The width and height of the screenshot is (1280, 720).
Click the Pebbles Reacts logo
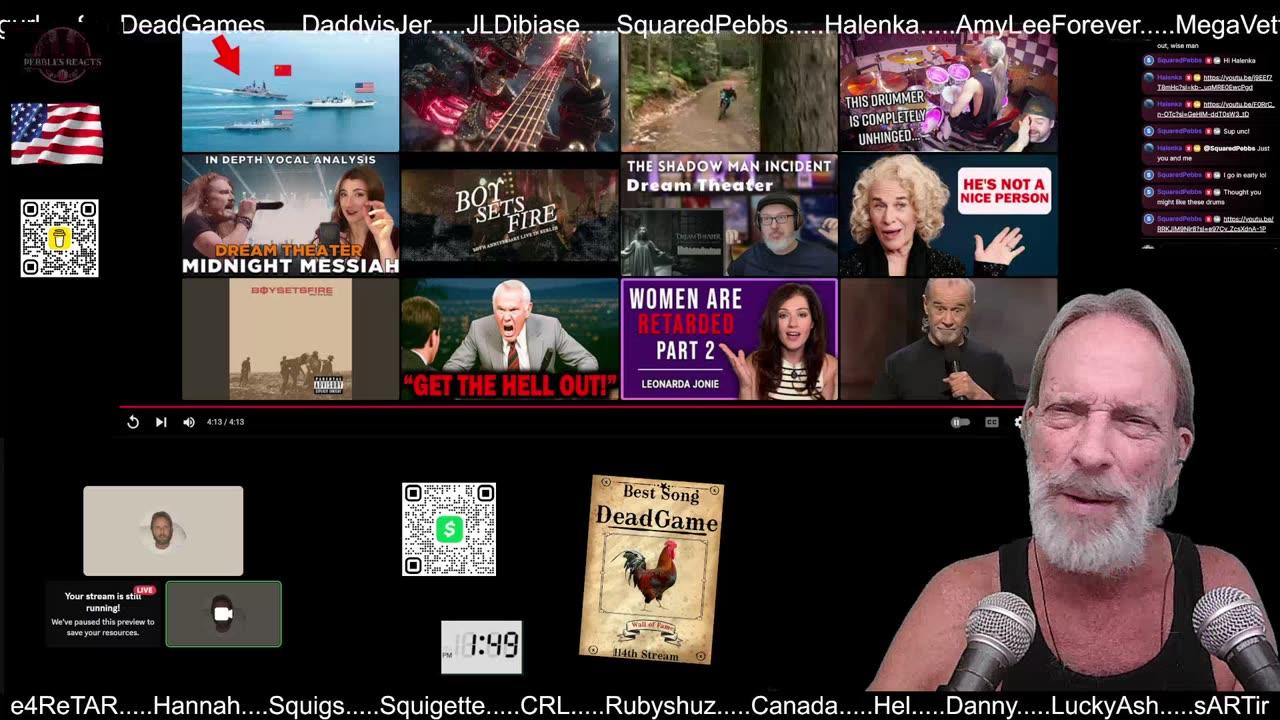coord(62,56)
